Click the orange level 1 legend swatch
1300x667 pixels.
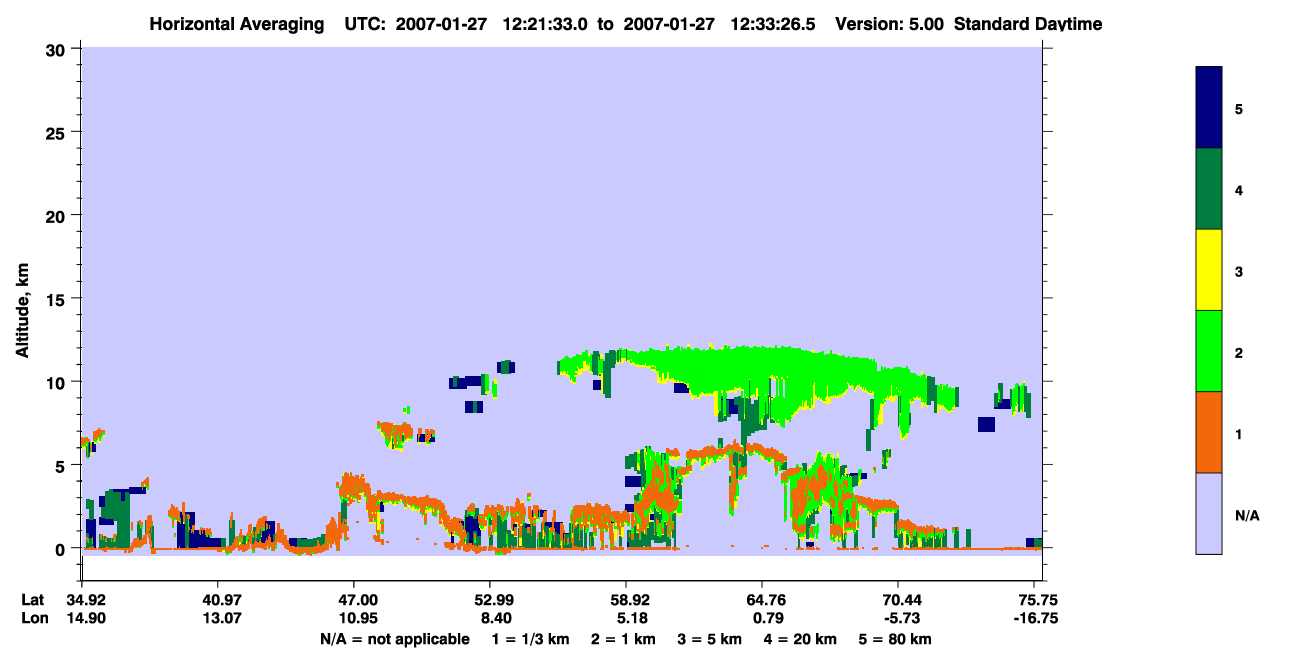1209,432
